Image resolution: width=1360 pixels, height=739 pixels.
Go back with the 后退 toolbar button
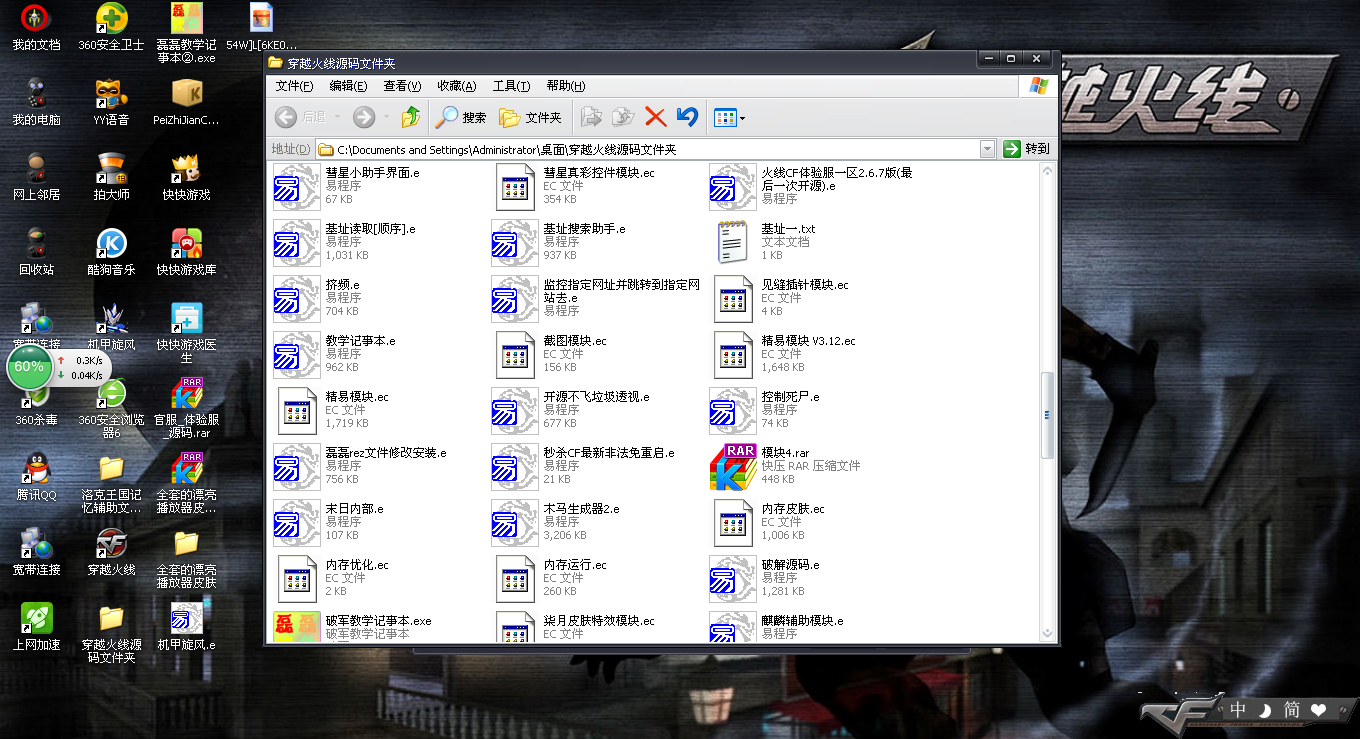[301, 117]
